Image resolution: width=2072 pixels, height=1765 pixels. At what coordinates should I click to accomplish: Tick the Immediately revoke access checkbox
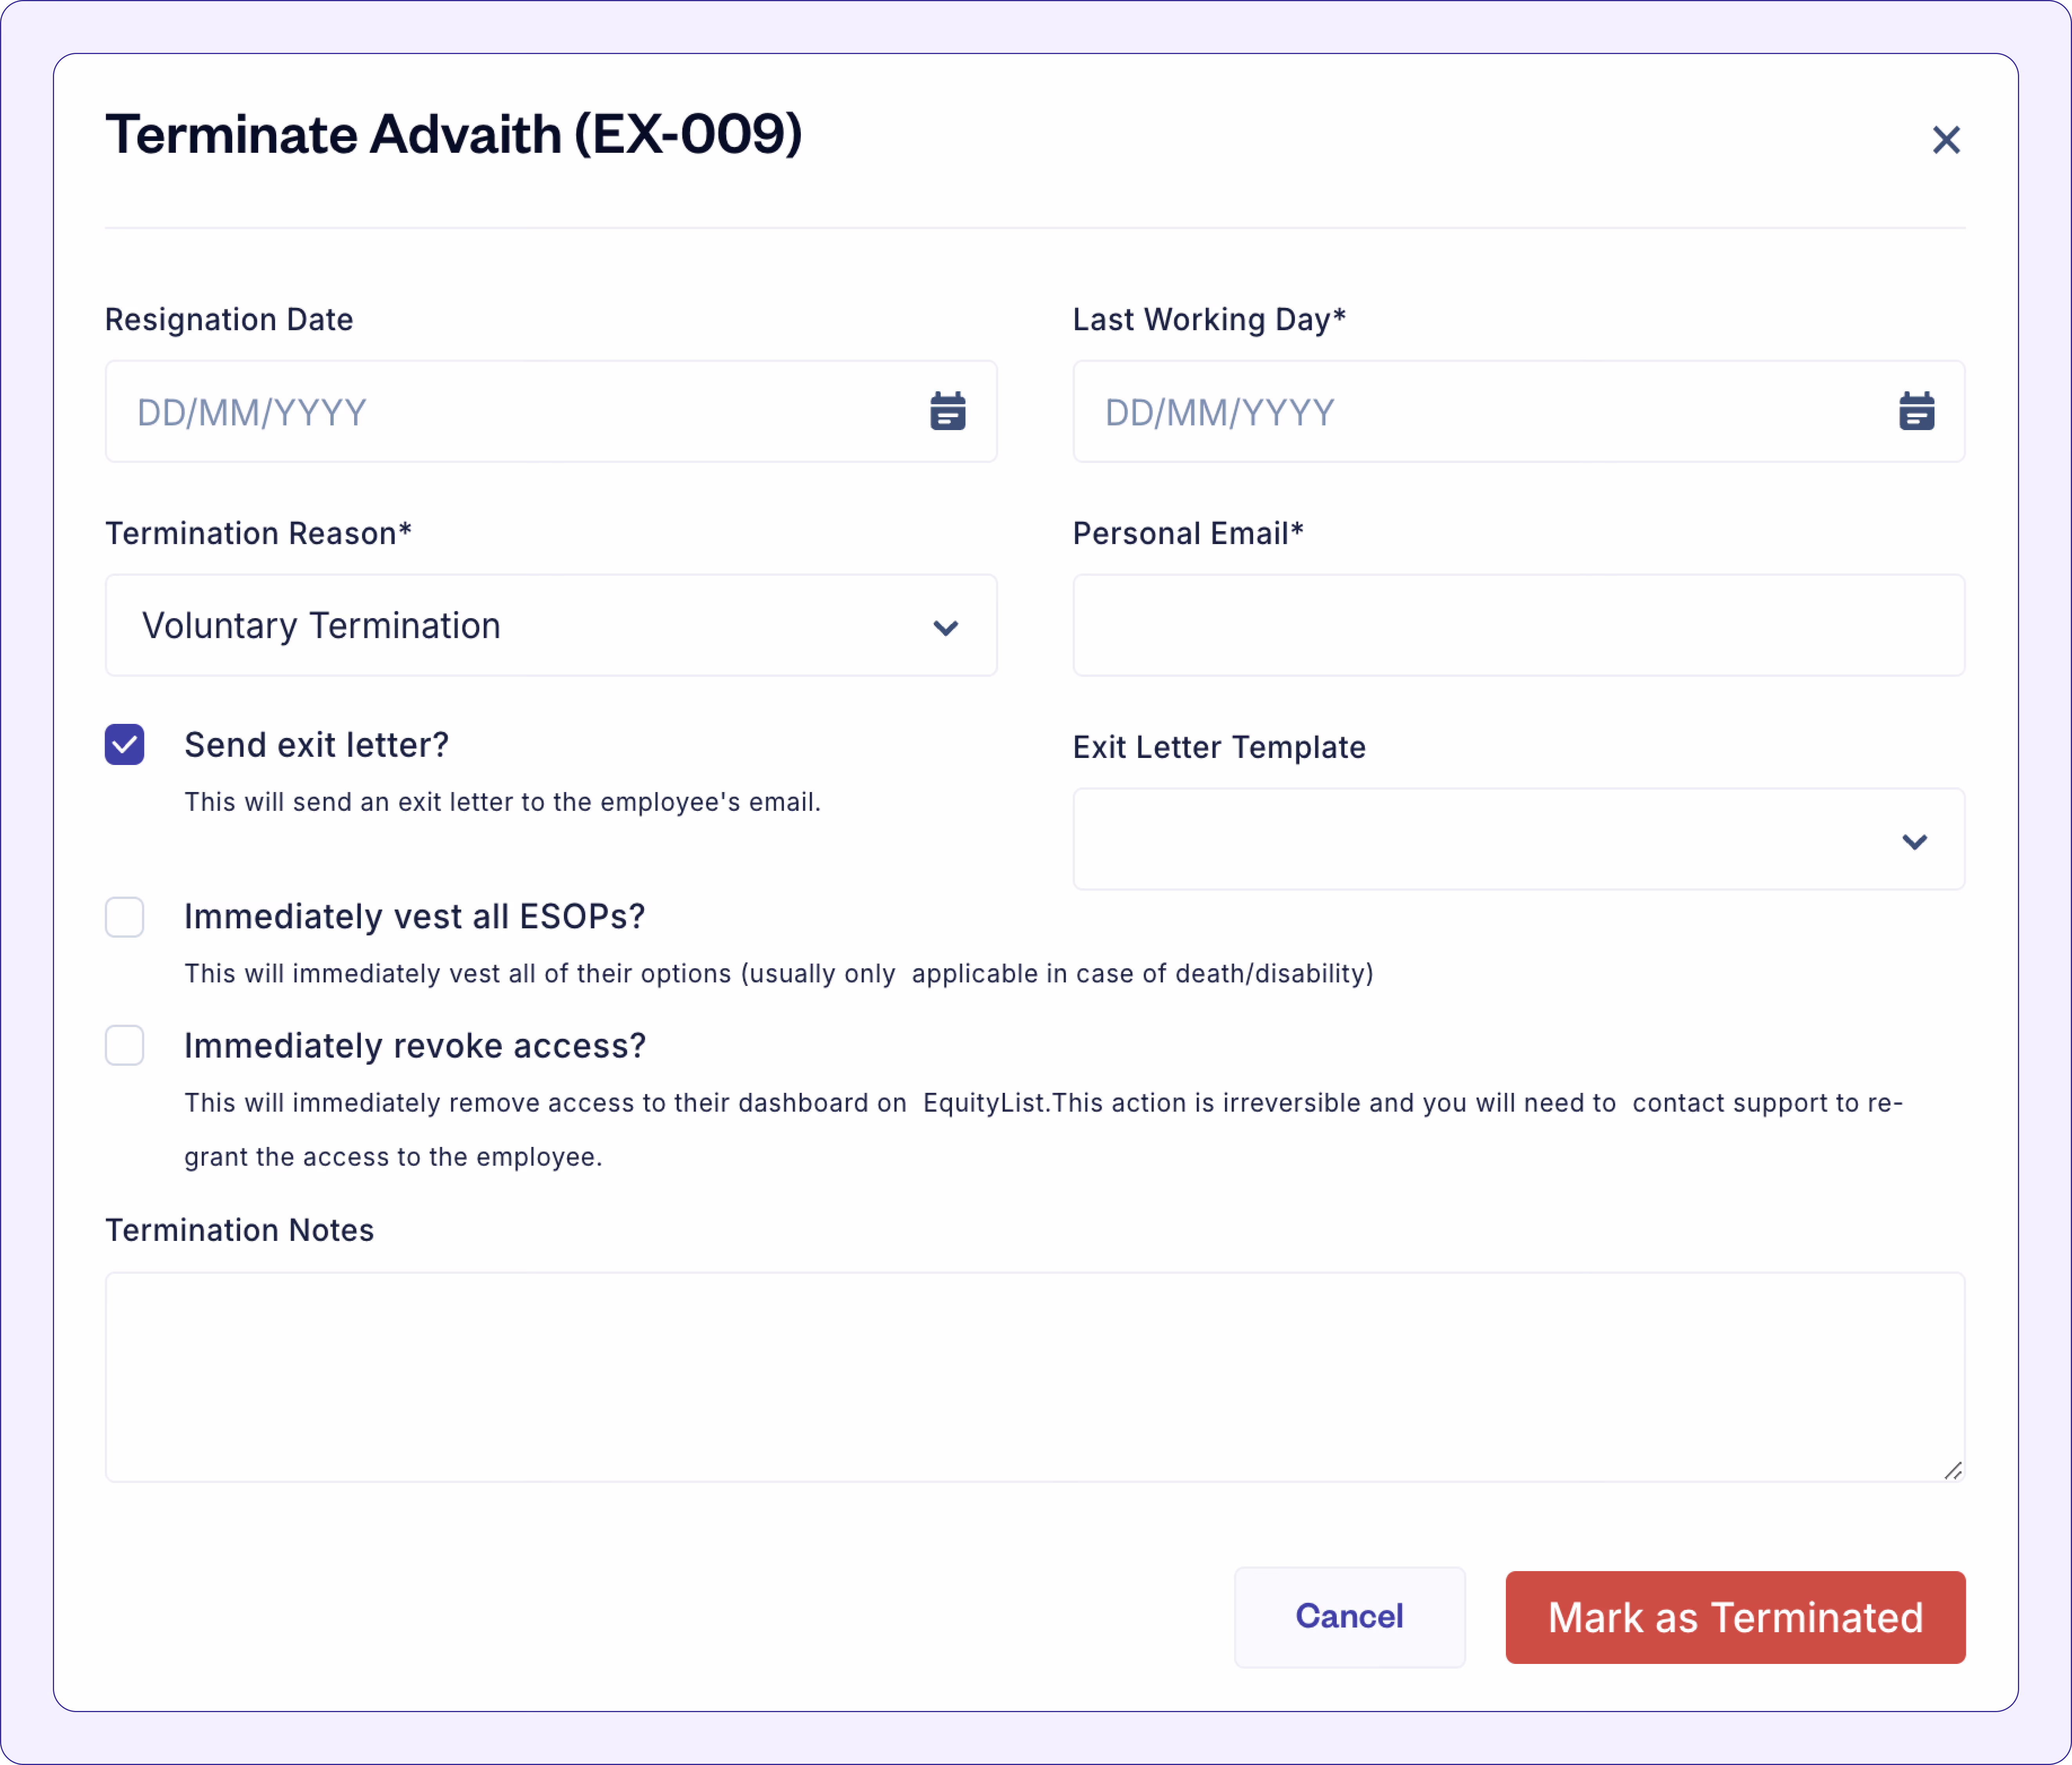(x=125, y=1045)
